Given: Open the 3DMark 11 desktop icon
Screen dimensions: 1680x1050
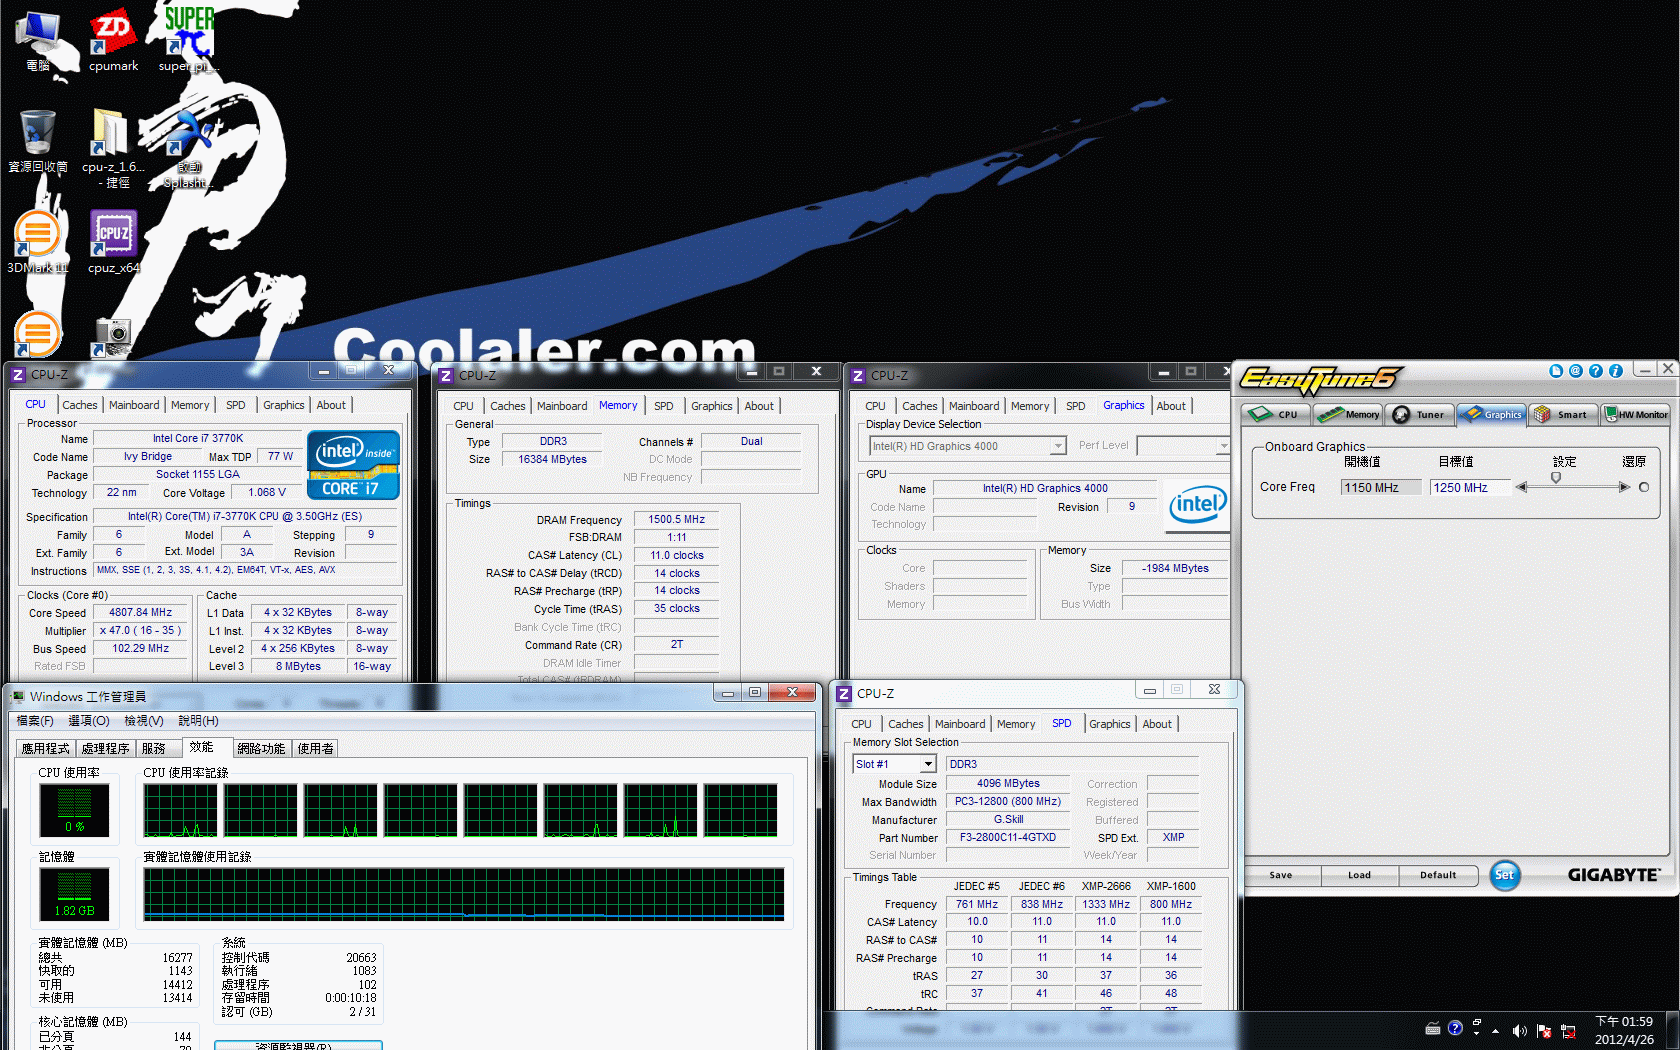Looking at the screenshot, I should click(38, 242).
